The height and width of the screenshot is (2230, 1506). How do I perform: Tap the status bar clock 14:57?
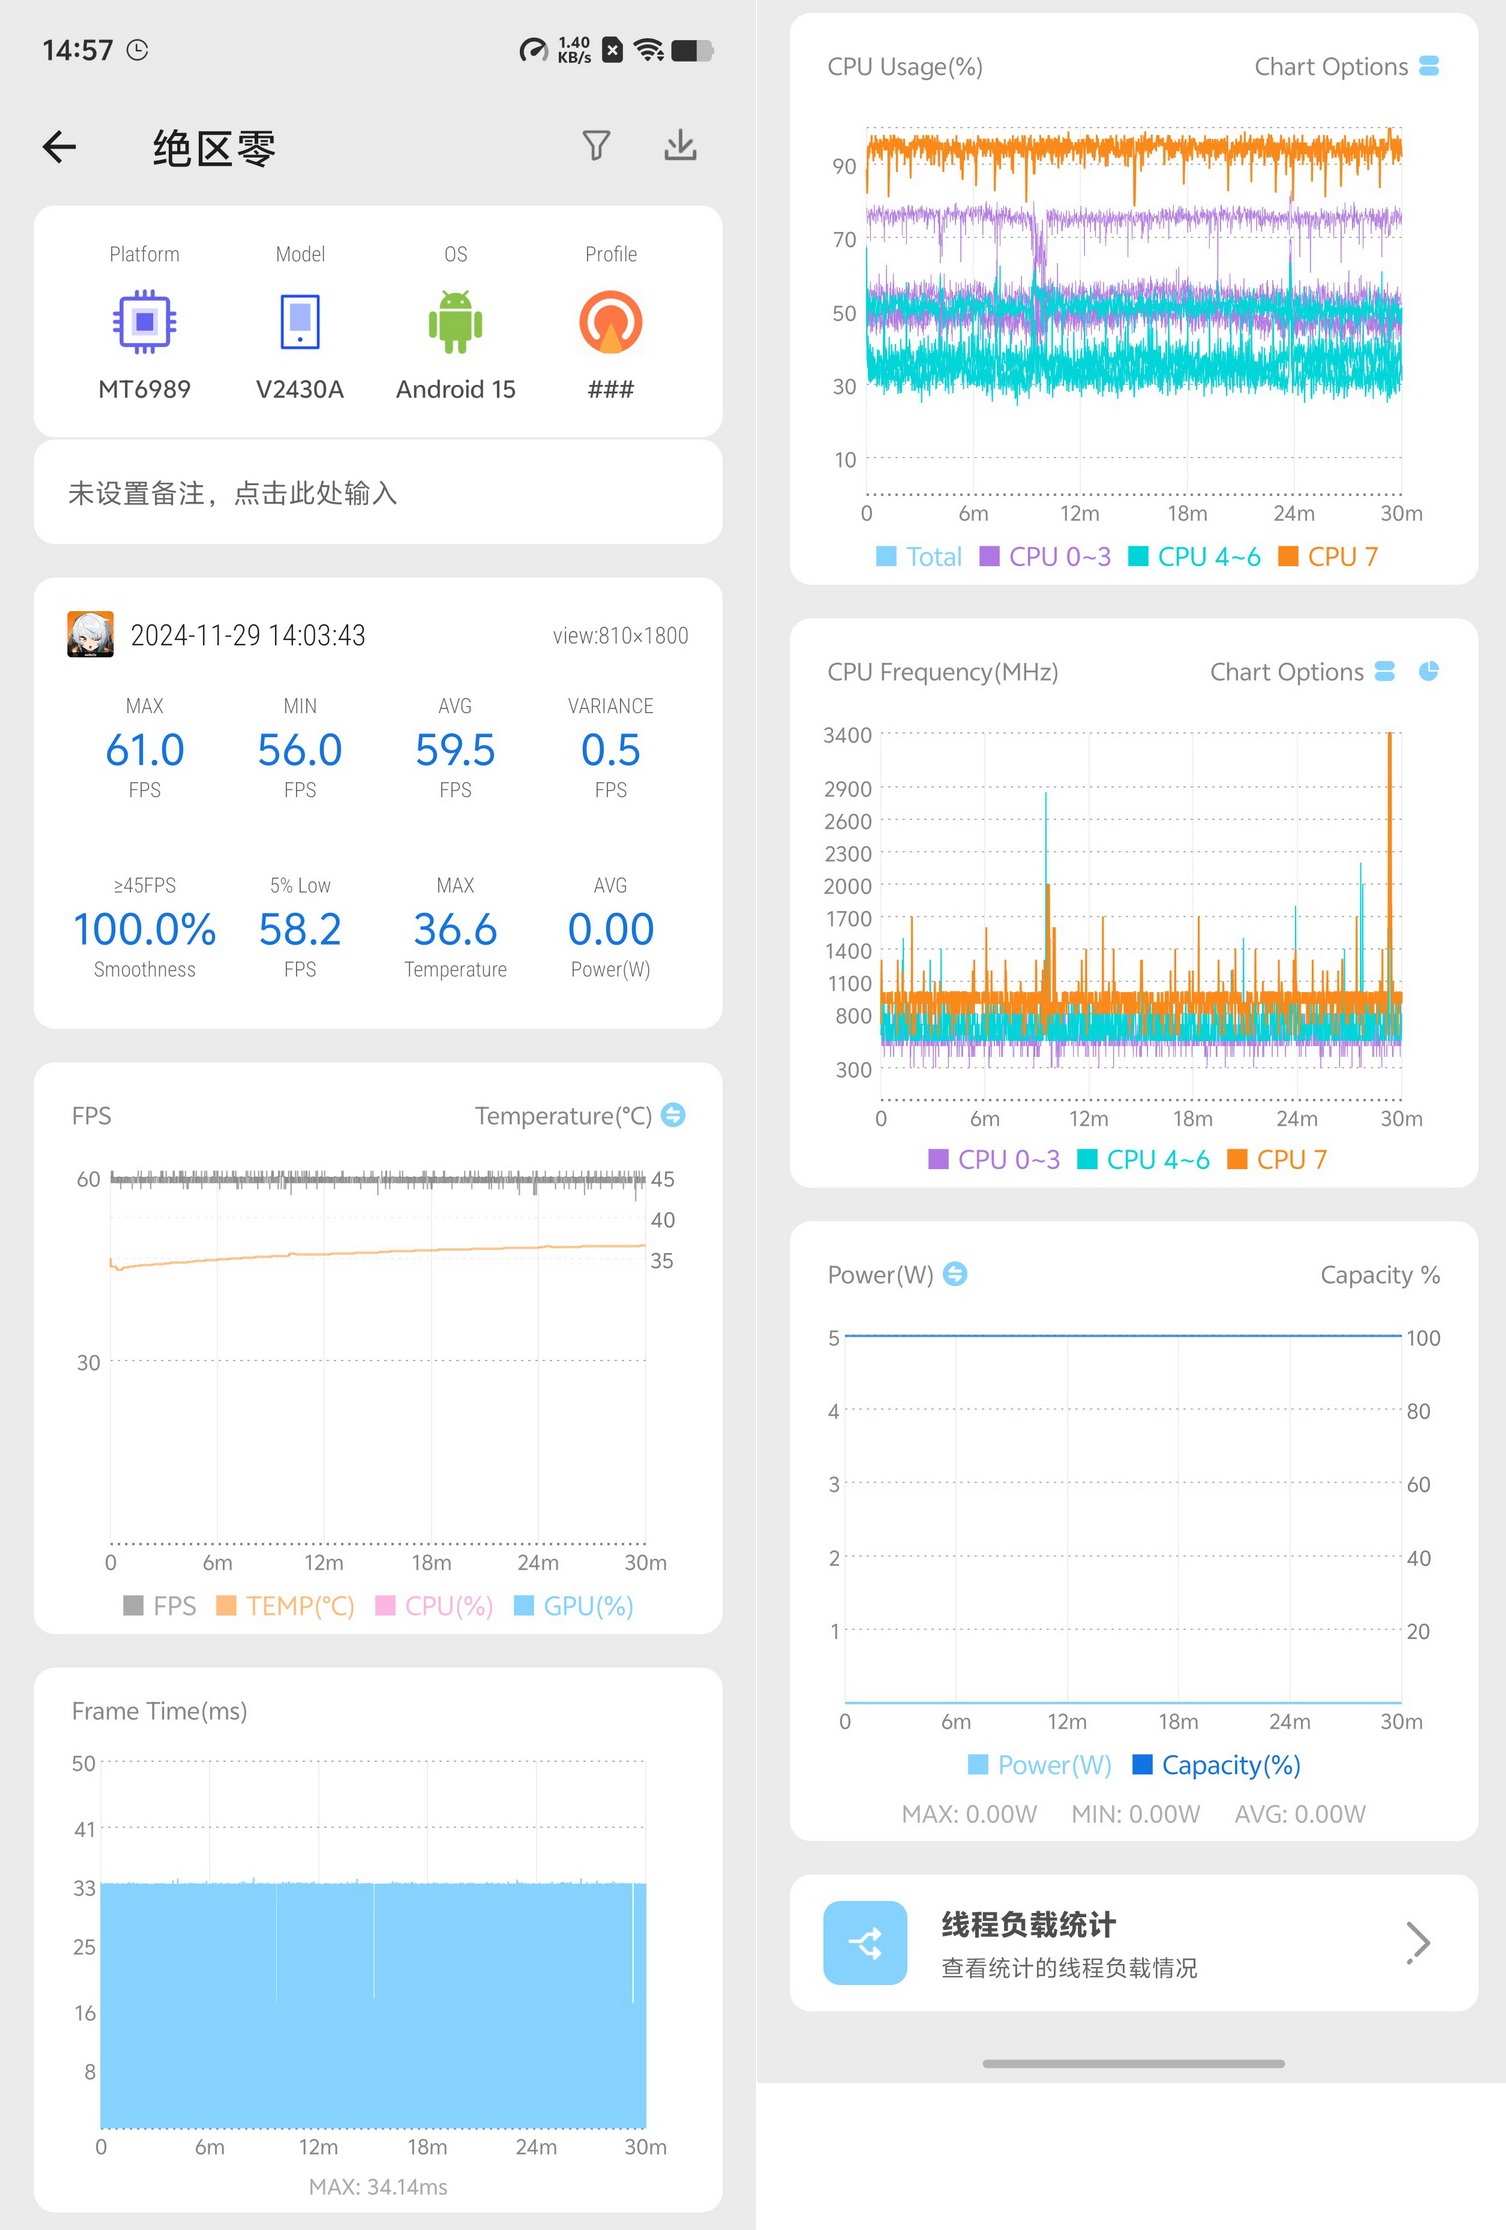pyautogui.click(x=78, y=50)
